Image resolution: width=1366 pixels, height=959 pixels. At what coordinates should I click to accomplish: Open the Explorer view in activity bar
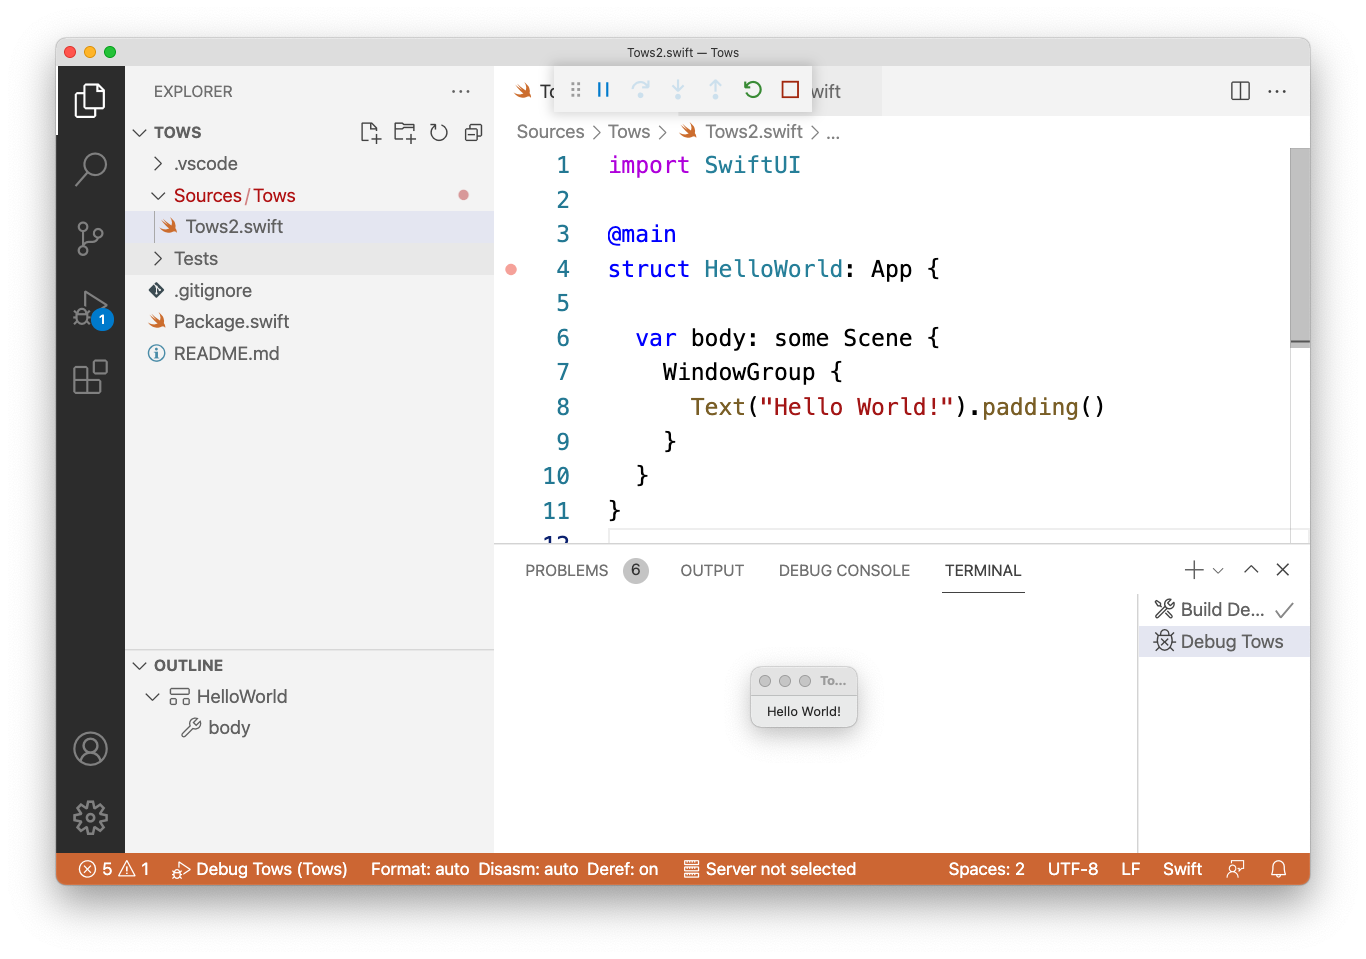coord(90,100)
